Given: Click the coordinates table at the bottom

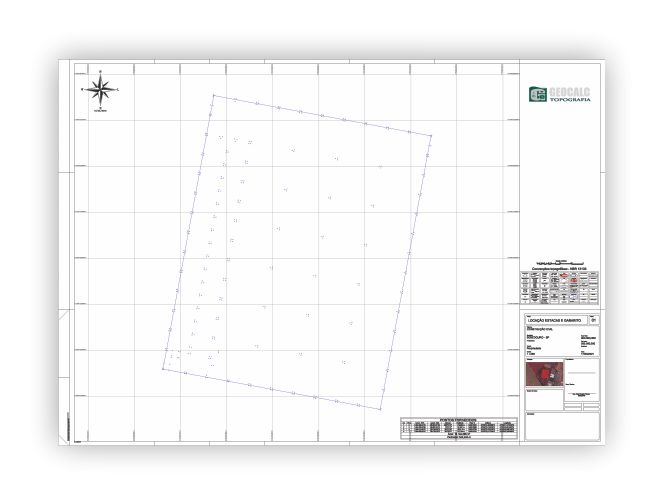Looking at the screenshot, I should coord(461,428).
